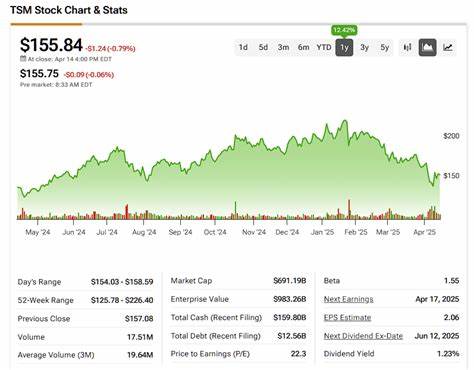
Task: Click the TSM Stock Chart & Stats heading
Action: pyautogui.click(x=69, y=10)
